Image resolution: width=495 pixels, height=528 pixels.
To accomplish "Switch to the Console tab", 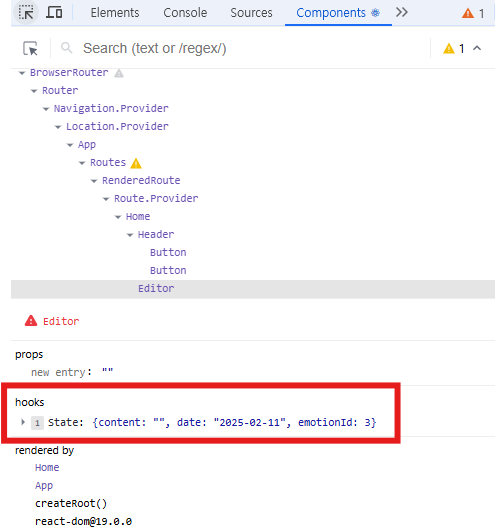I will coord(185,13).
